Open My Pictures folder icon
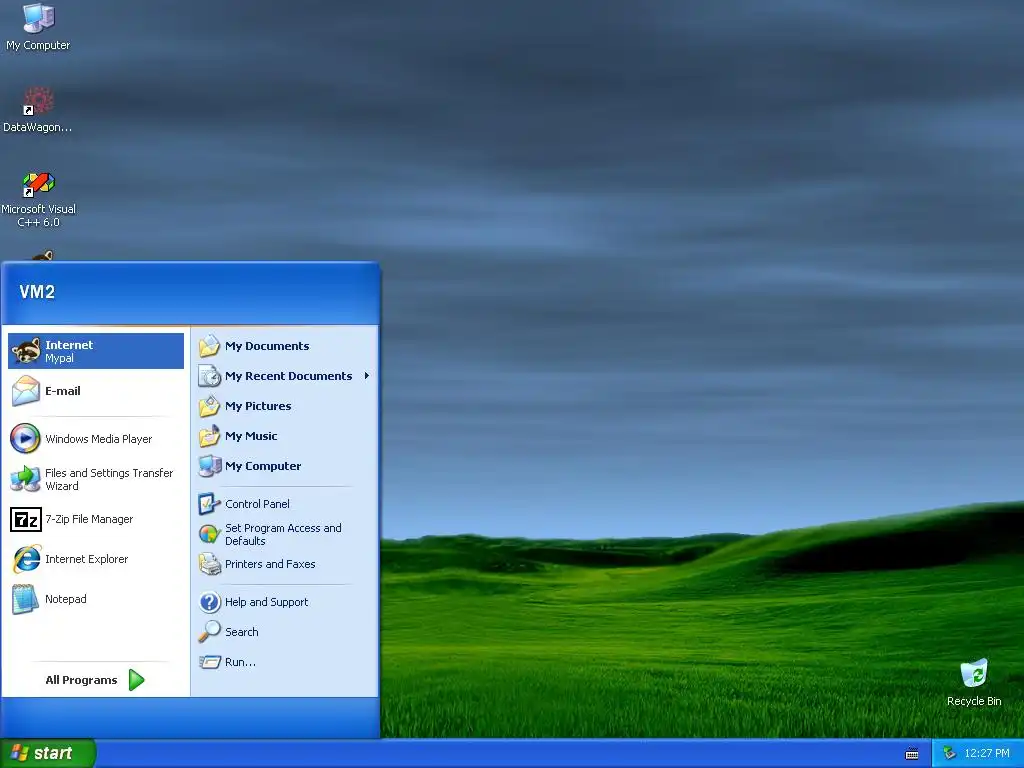 tap(209, 406)
